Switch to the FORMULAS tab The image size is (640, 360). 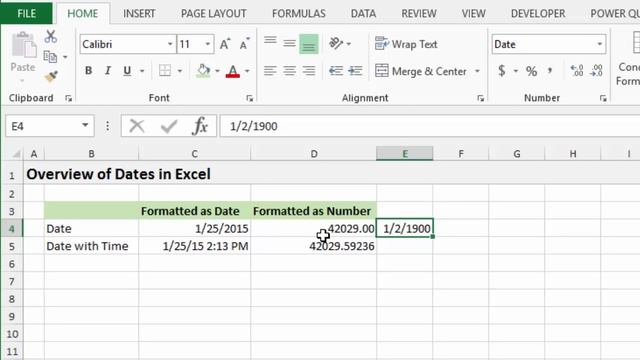299,13
